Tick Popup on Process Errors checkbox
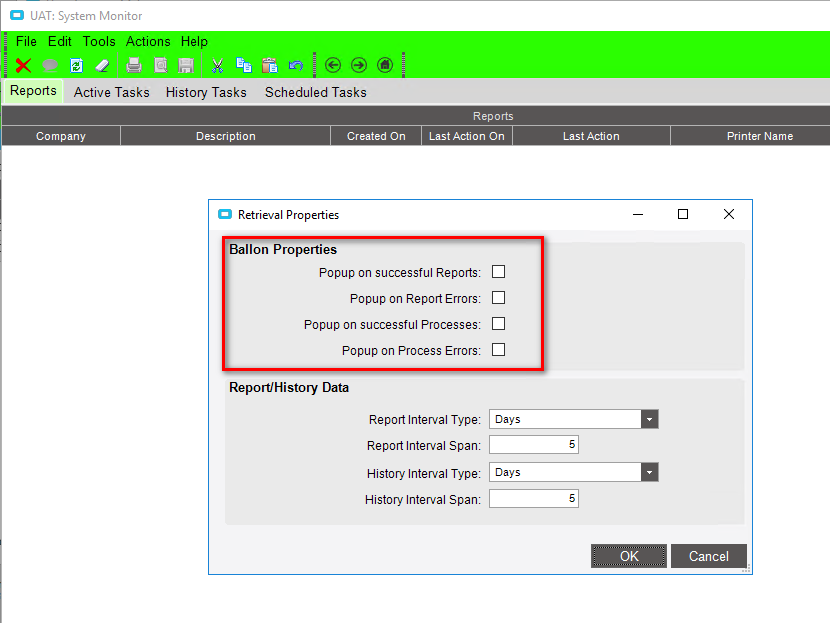Screen dimensions: 830x623 tap(499, 350)
